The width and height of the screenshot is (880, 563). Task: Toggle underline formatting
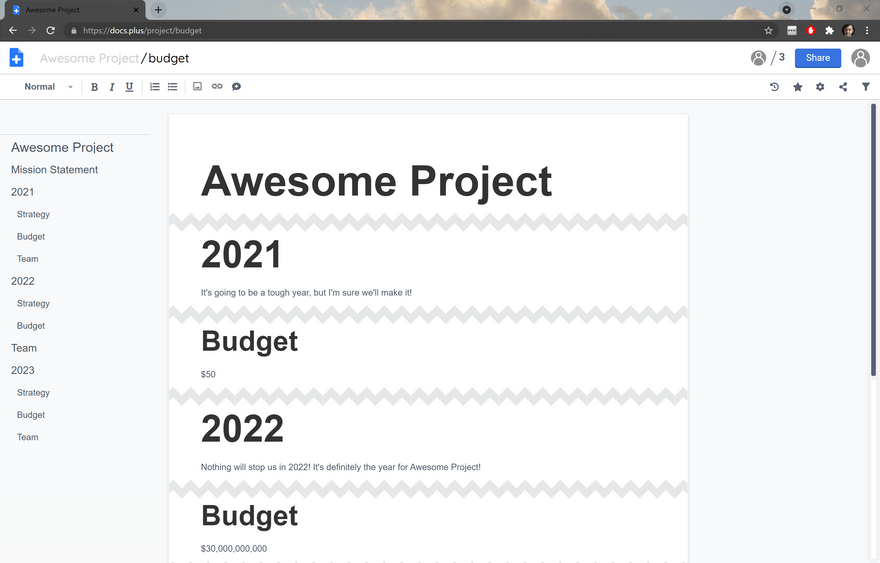(129, 87)
